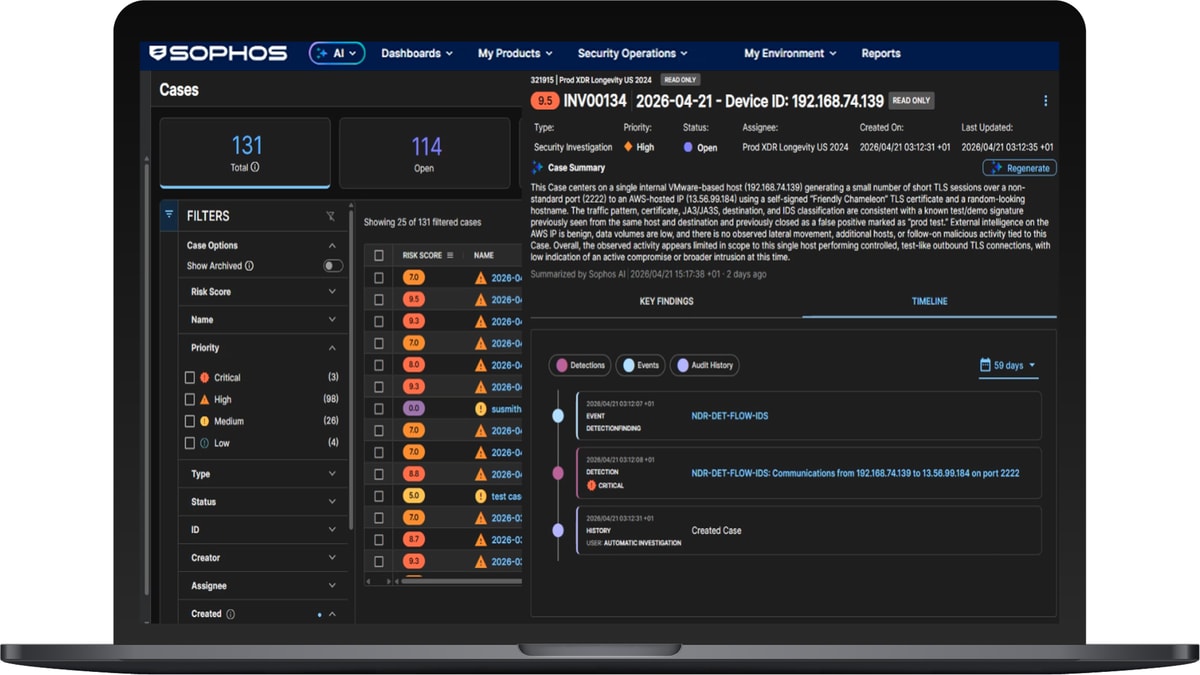Click the Risk Score column menu icon
The width and height of the screenshot is (1200, 675).
click(x=451, y=255)
